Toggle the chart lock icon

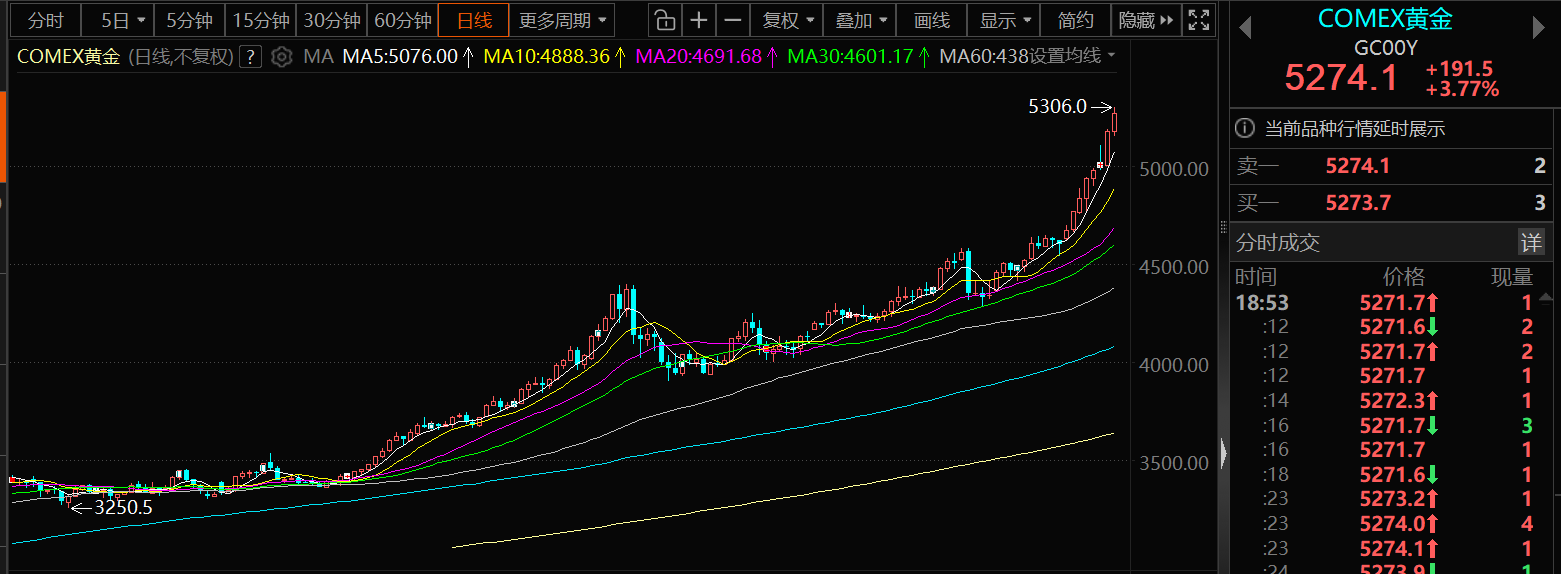(664, 20)
